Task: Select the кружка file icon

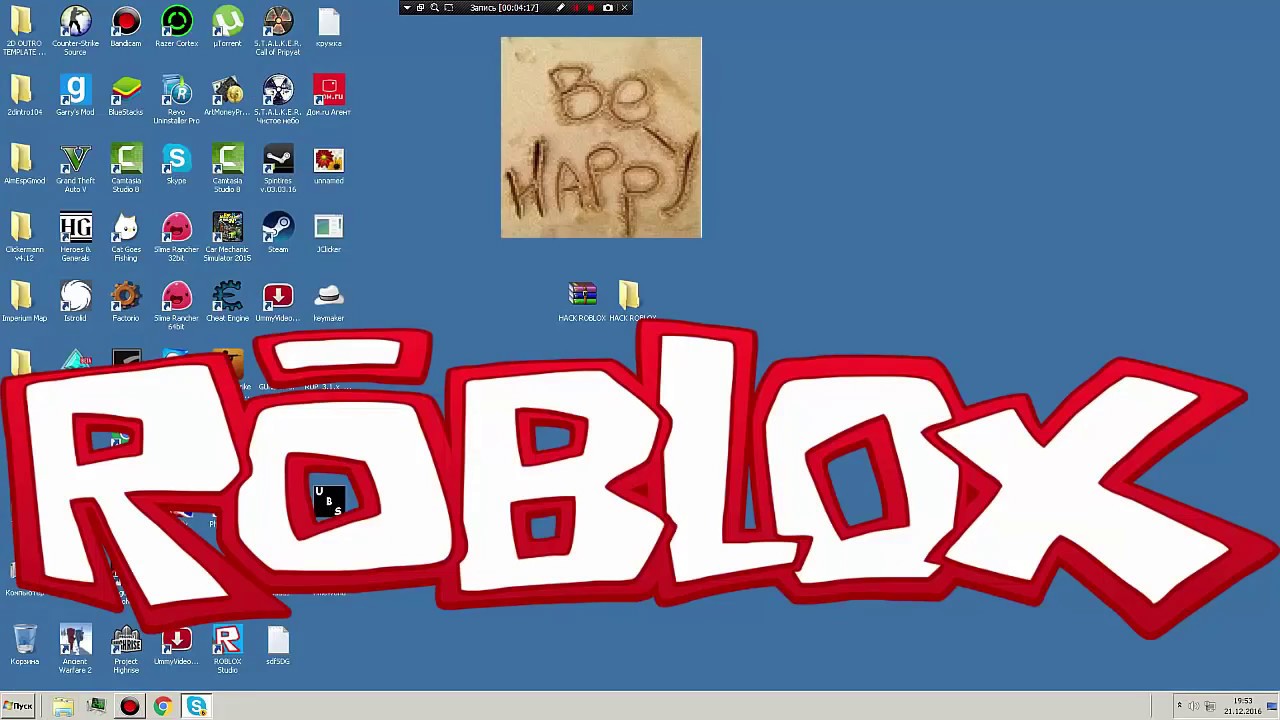Action: coord(329,27)
